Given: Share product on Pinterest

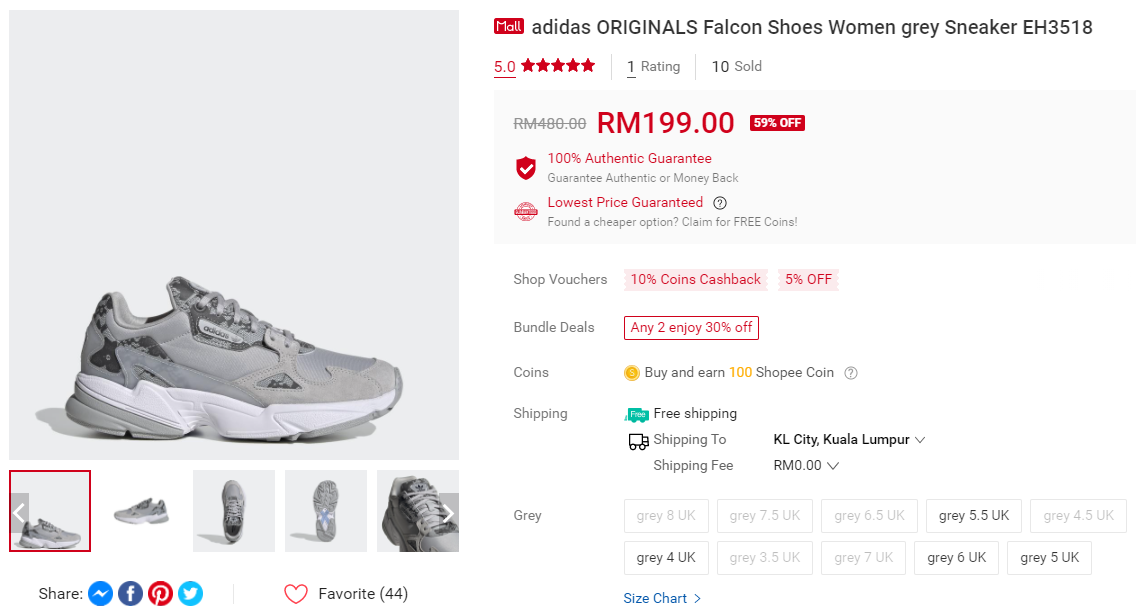Looking at the screenshot, I should 160,594.
